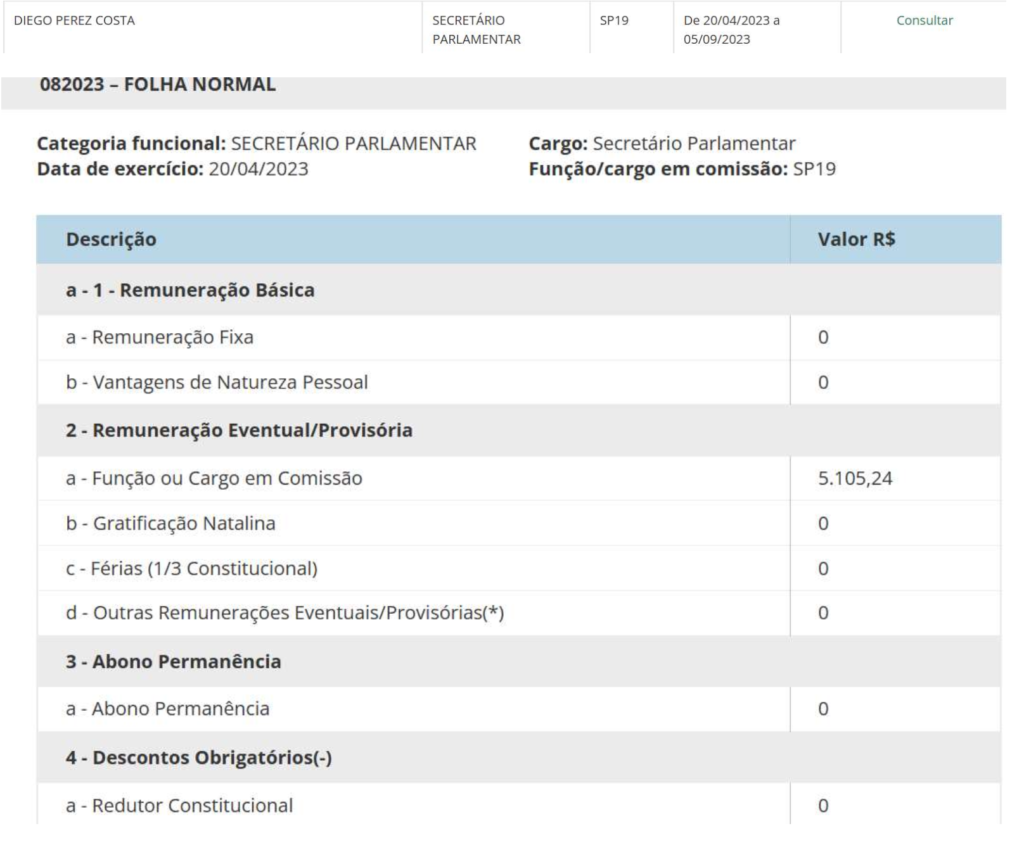Click the Valor R$ column header
The height and width of the screenshot is (845, 1024).
tap(856, 240)
